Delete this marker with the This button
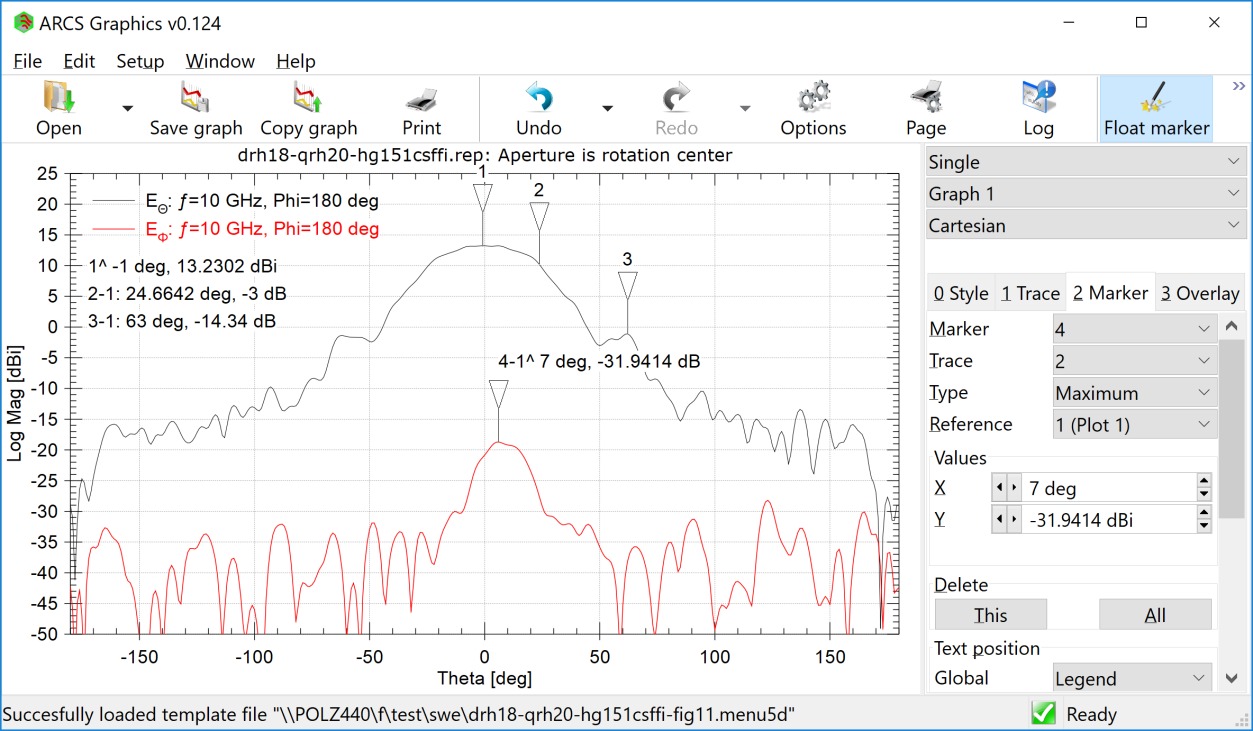This screenshot has height=731, width=1253. pyautogui.click(x=990, y=615)
